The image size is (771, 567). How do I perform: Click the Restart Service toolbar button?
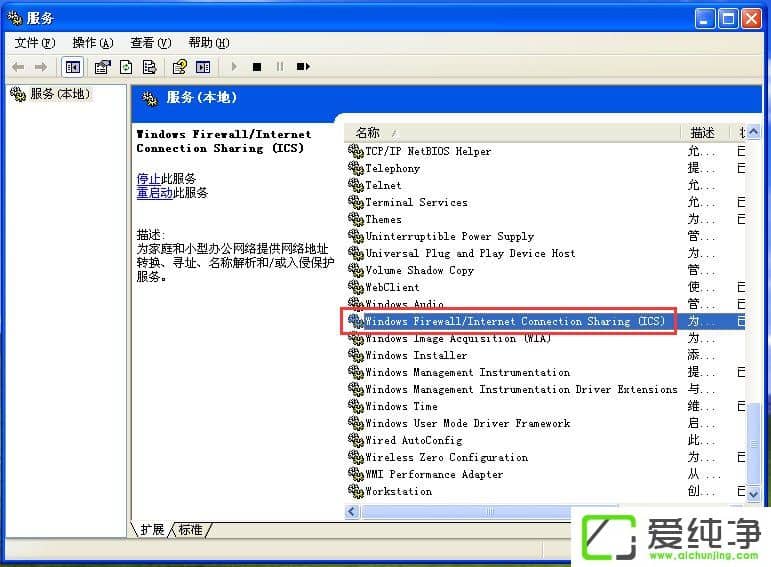click(303, 66)
